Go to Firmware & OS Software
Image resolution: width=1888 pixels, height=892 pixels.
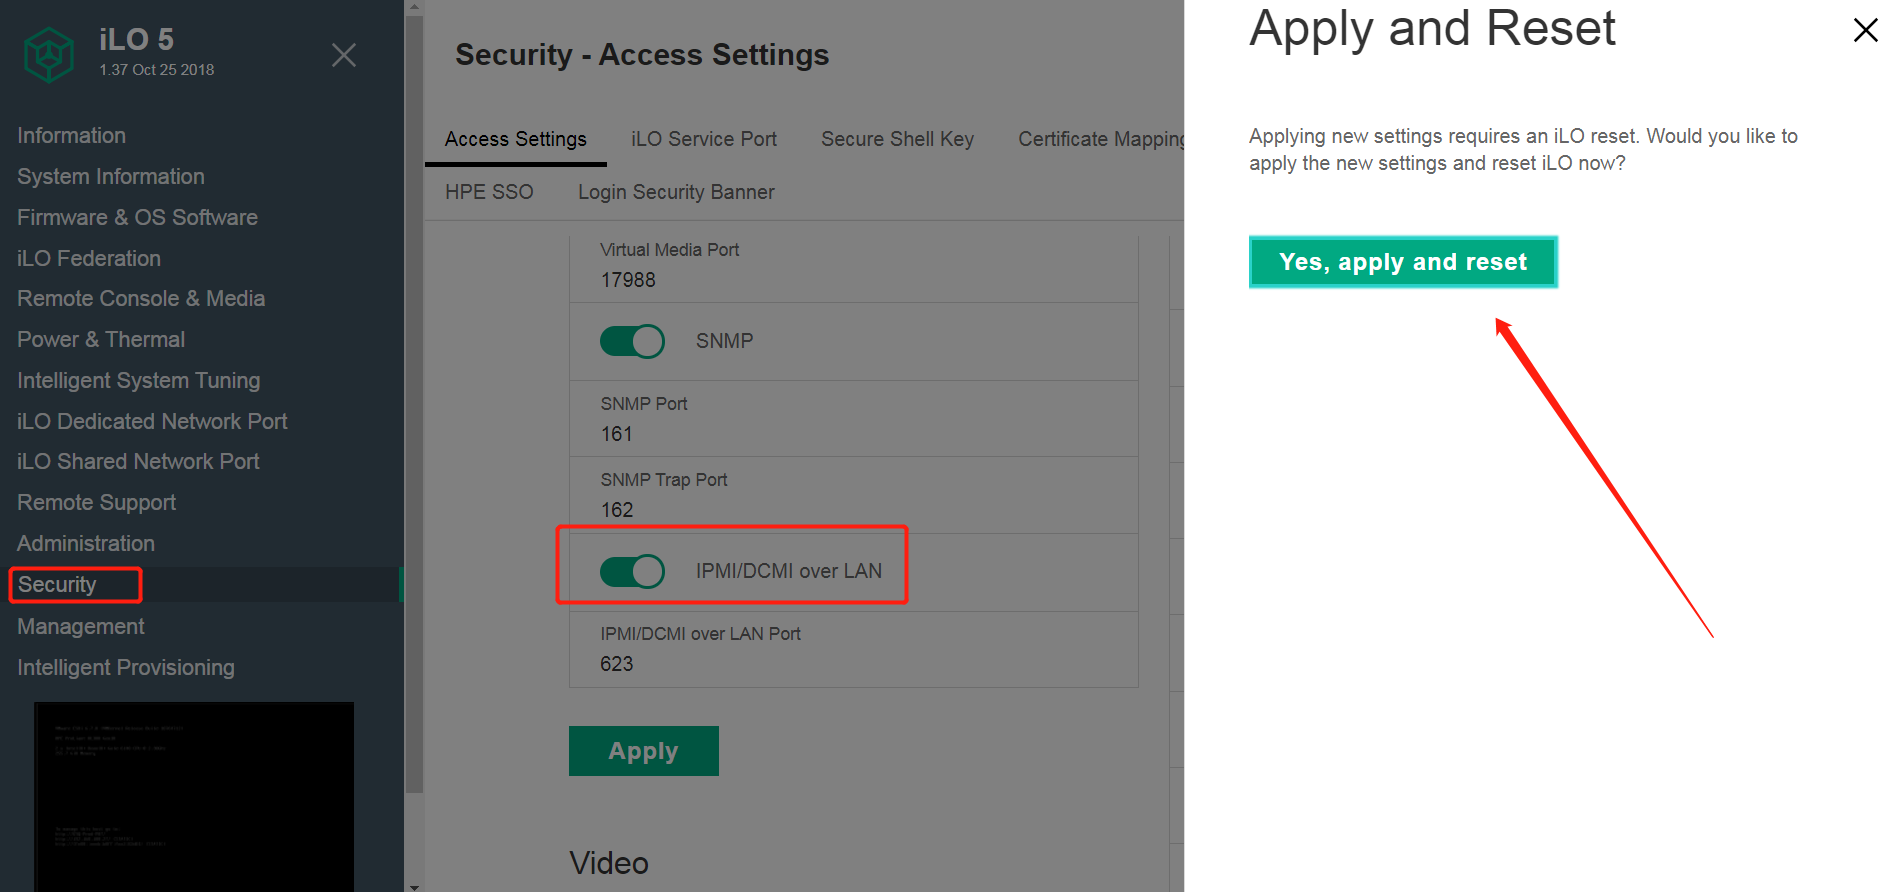click(x=137, y=217)
